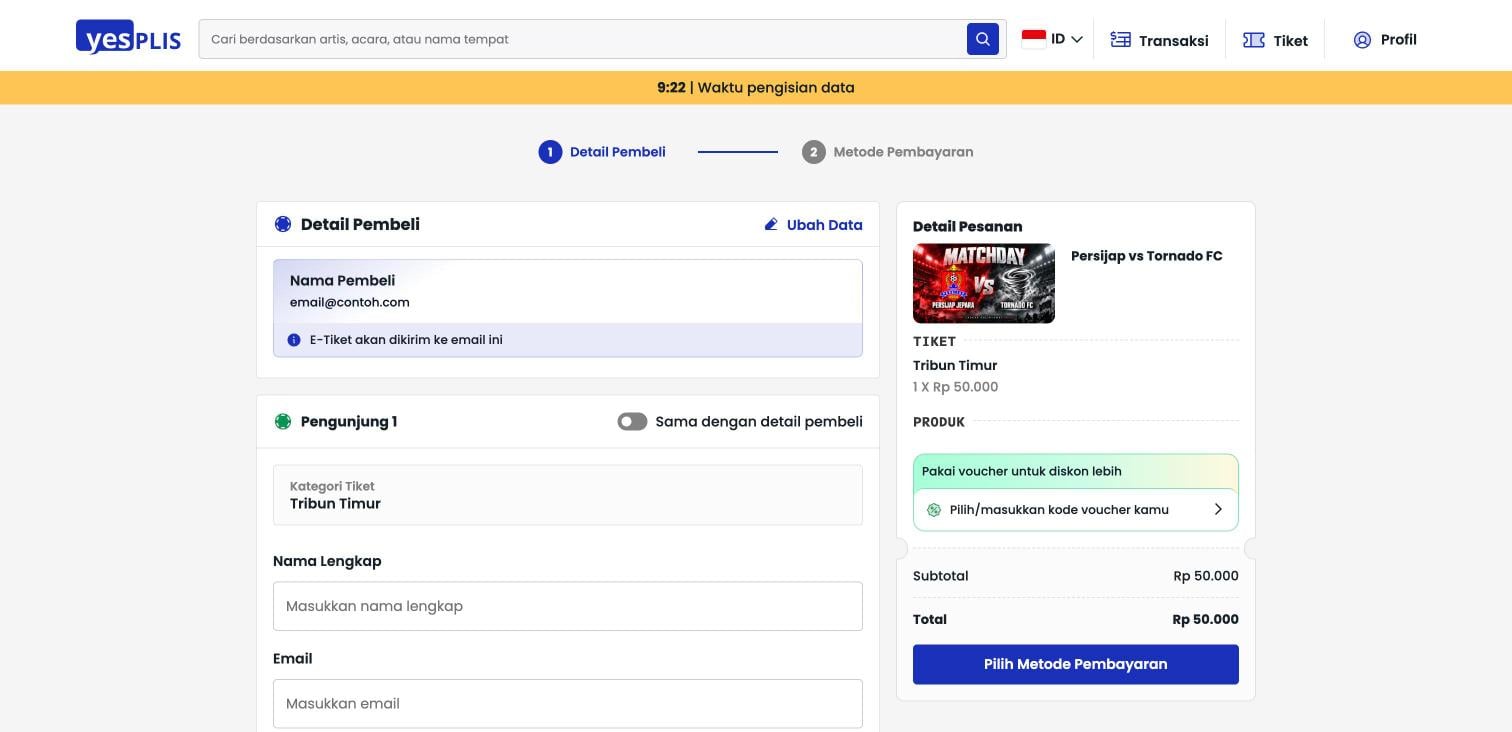This screenshot has width=1512, height=732.
Task: Click the pencil icon beside Ubah Data
Action: coord(771,224)
